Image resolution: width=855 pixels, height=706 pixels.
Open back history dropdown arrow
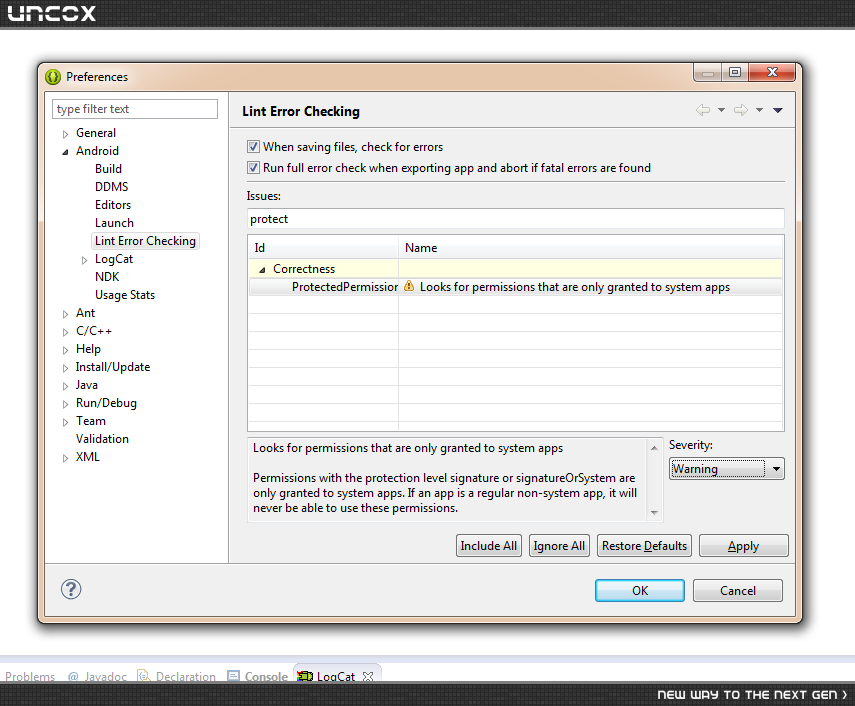721,110
